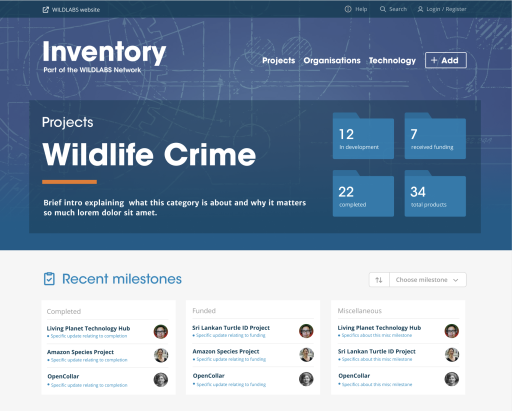Go to WILDLABS website link
This screenshot has height=411, width=512.
point(76,10)
